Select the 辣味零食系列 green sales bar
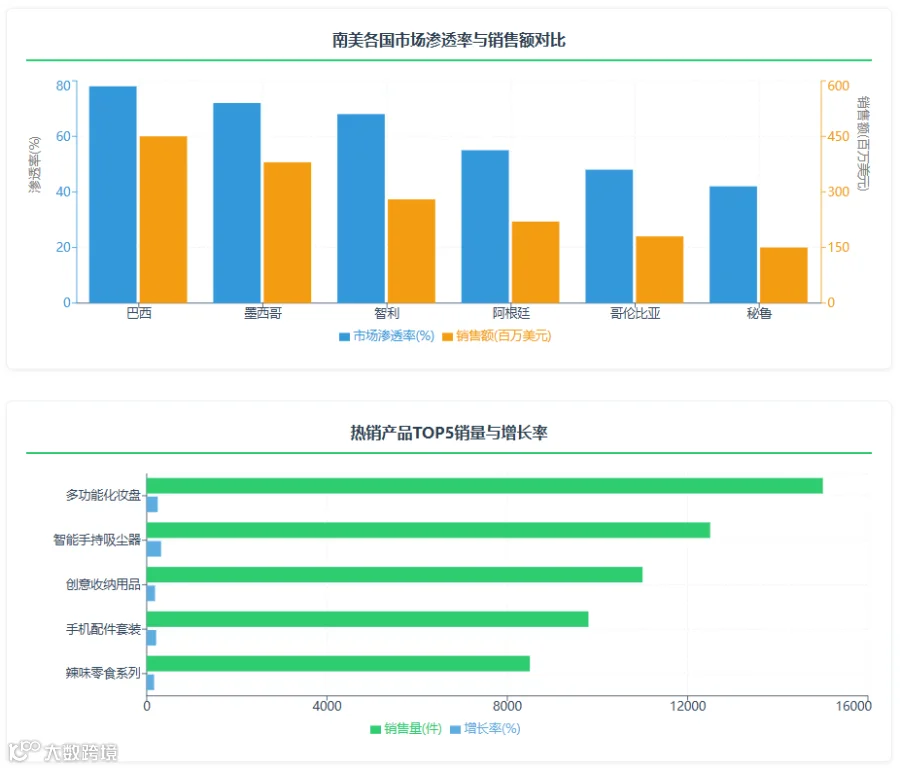The image size is (900, 769). (339, 664)
